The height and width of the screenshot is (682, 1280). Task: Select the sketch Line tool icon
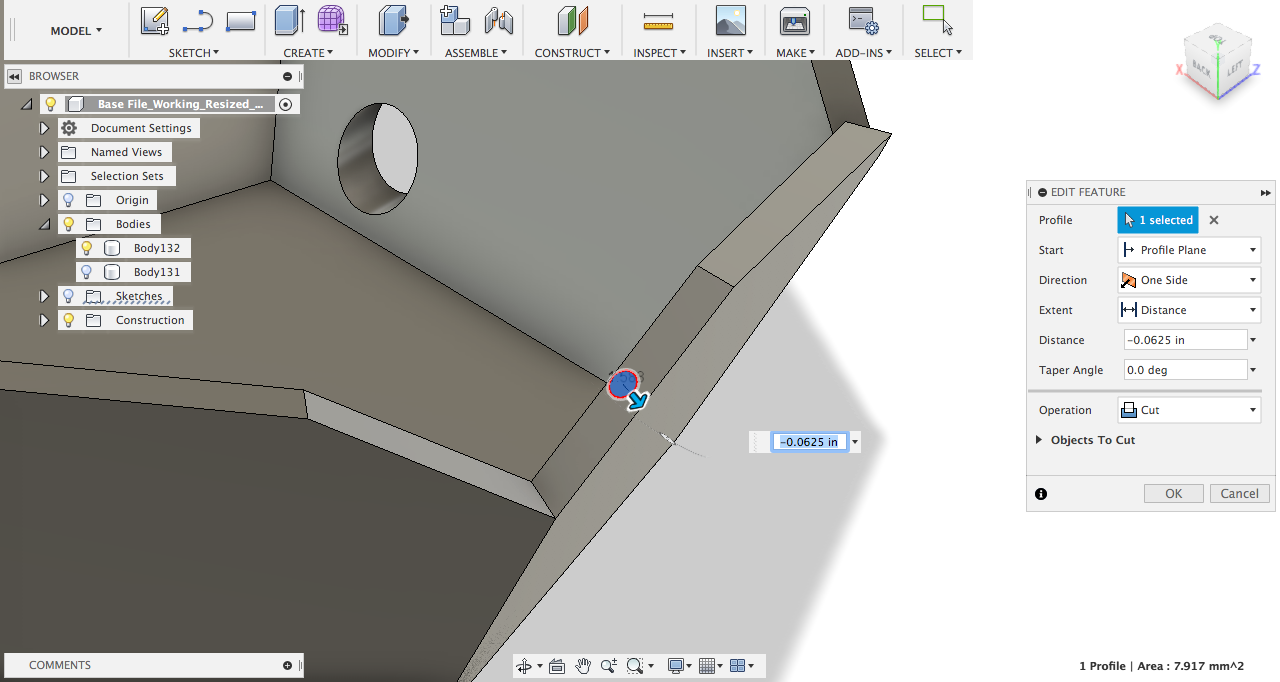[x=198, y=20]
